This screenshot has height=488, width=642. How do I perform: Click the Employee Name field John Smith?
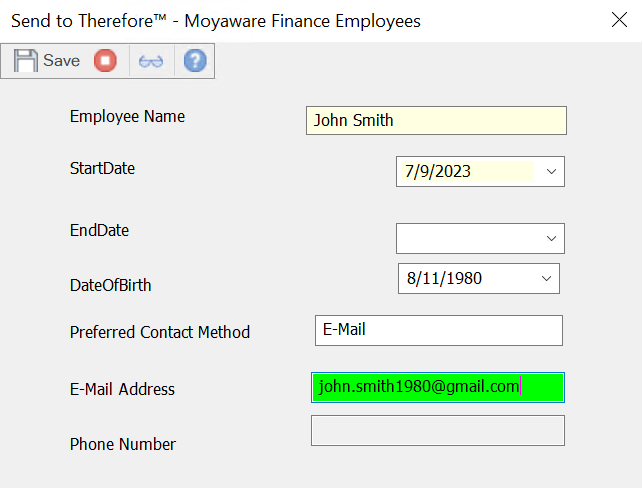pyautogui.click(x=436, y=120)
